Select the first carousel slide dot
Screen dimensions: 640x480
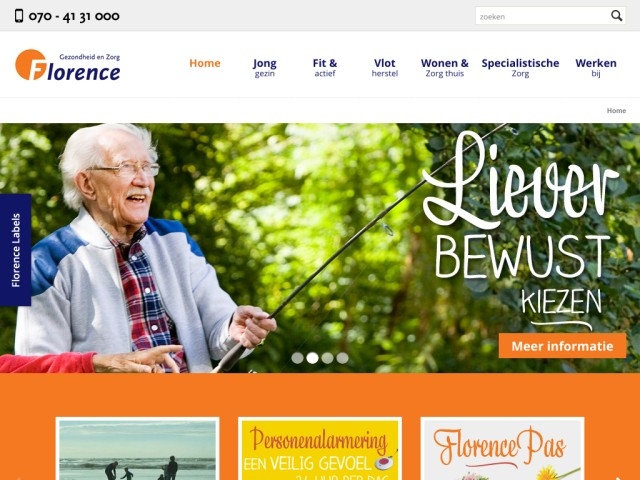tap(298, 358)
